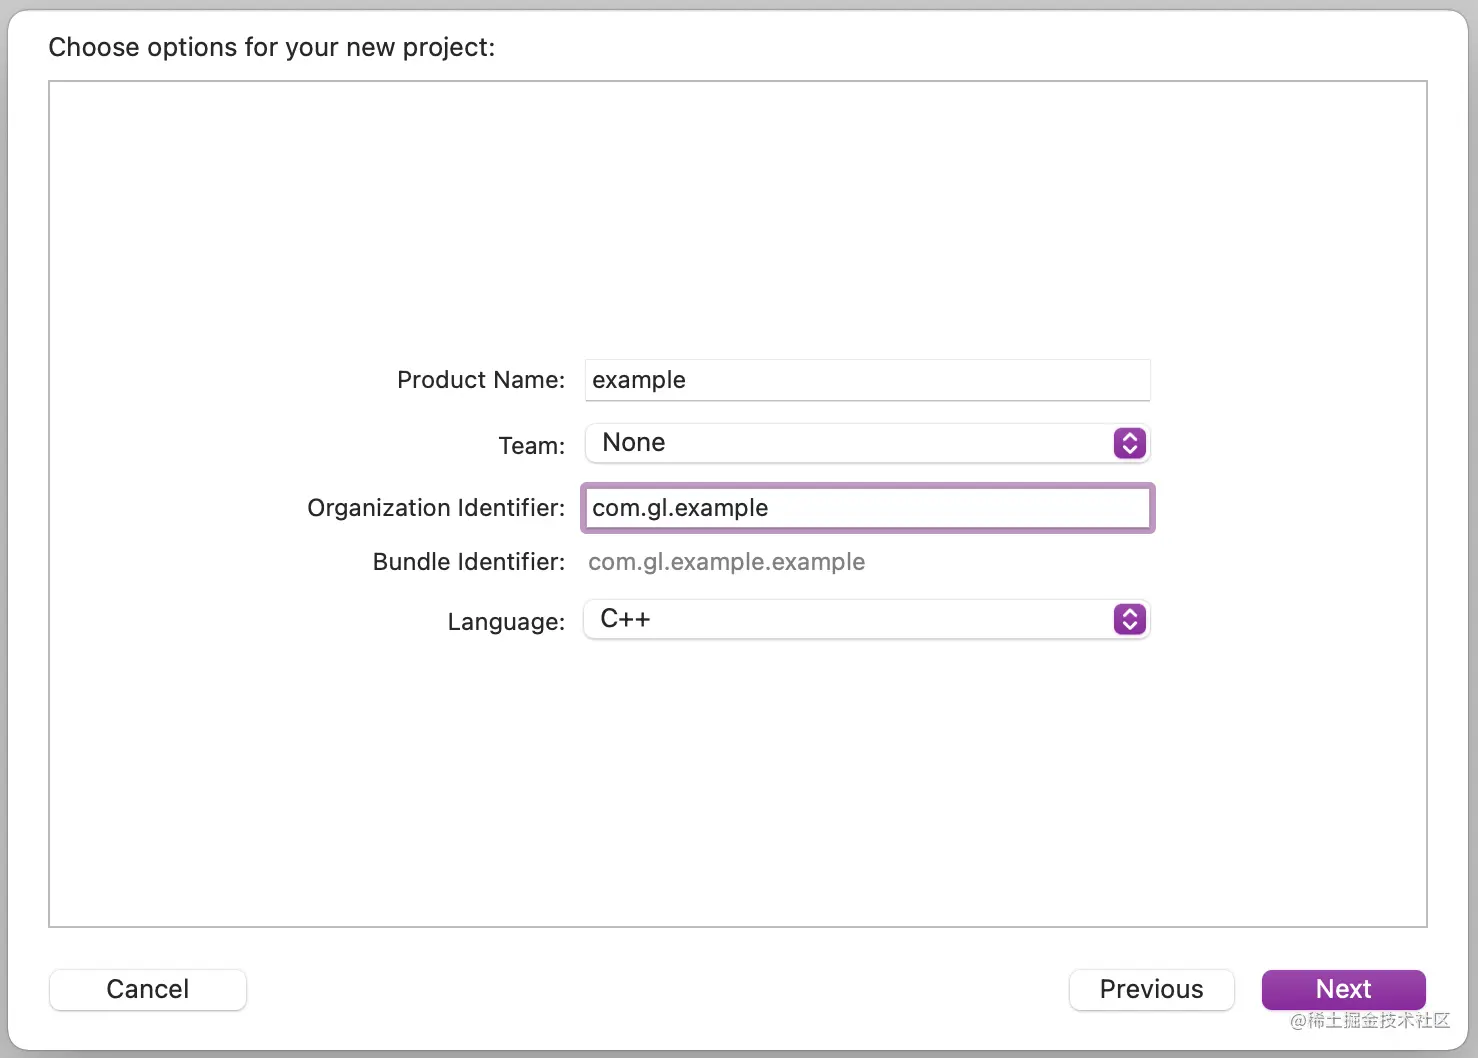Open the Team dropdown showing None
This screenshot has width=1478, height=1058.
click(x=867, y=443)
